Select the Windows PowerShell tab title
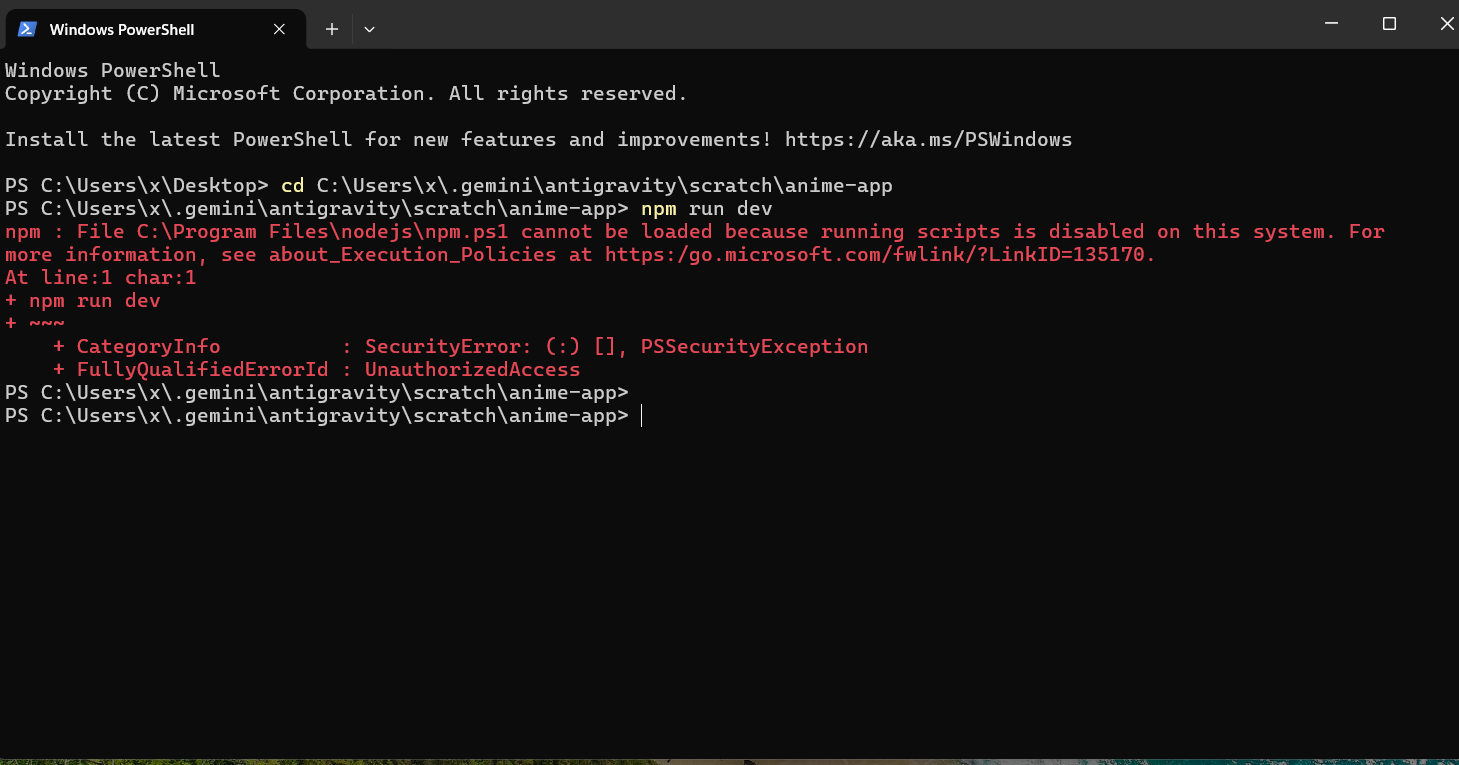This screenshot has height=765, width=1459. pyautogui.click(x=122, y=29)
